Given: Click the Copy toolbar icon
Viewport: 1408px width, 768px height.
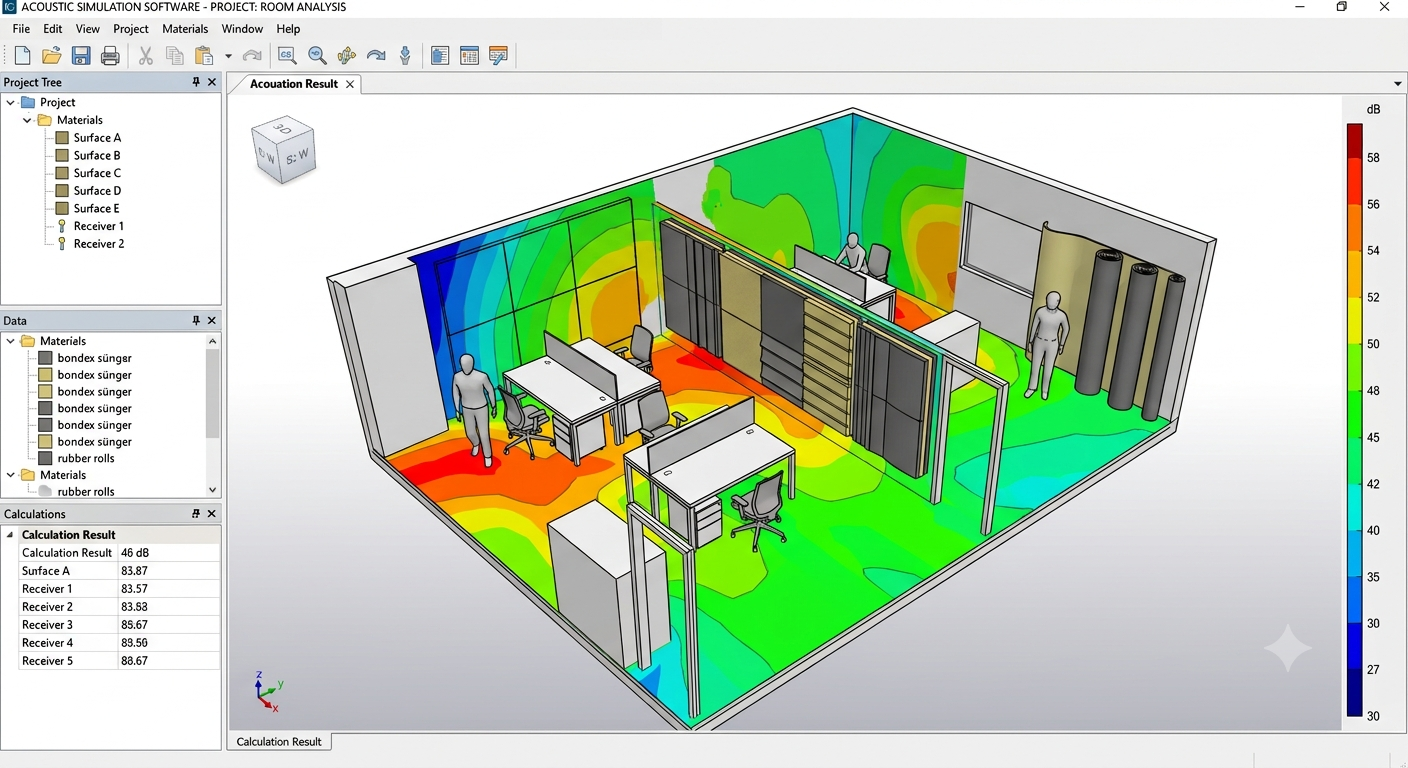Looking at the screenshot, I should click(175, 56).
